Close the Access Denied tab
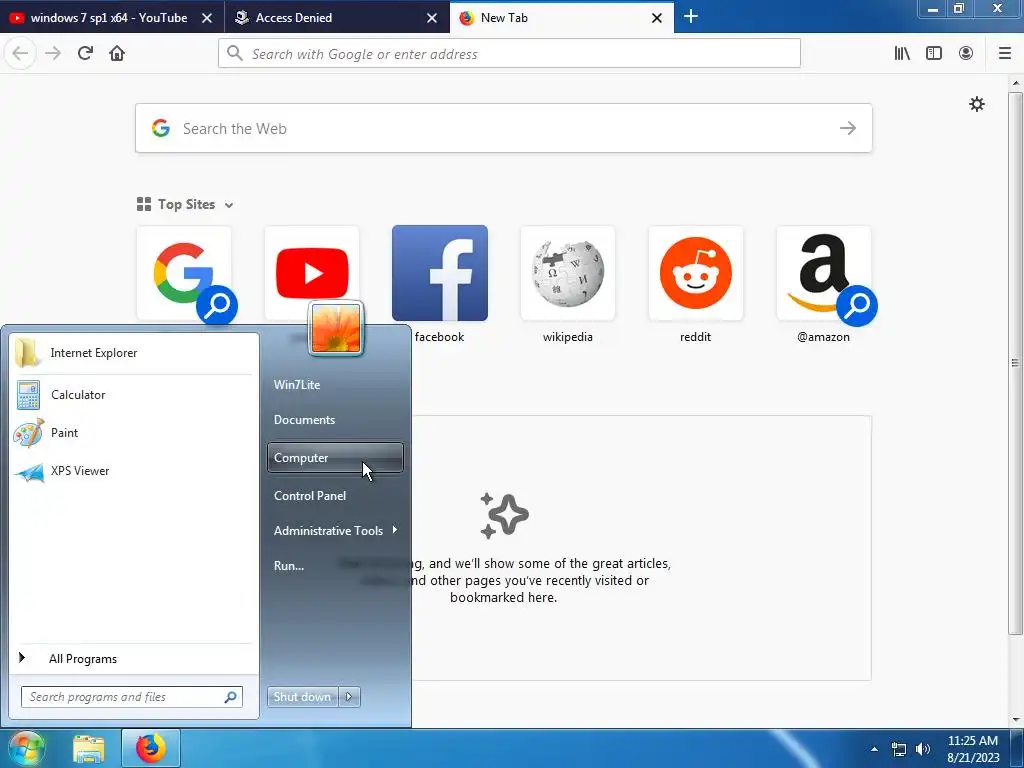 [432, 18]
